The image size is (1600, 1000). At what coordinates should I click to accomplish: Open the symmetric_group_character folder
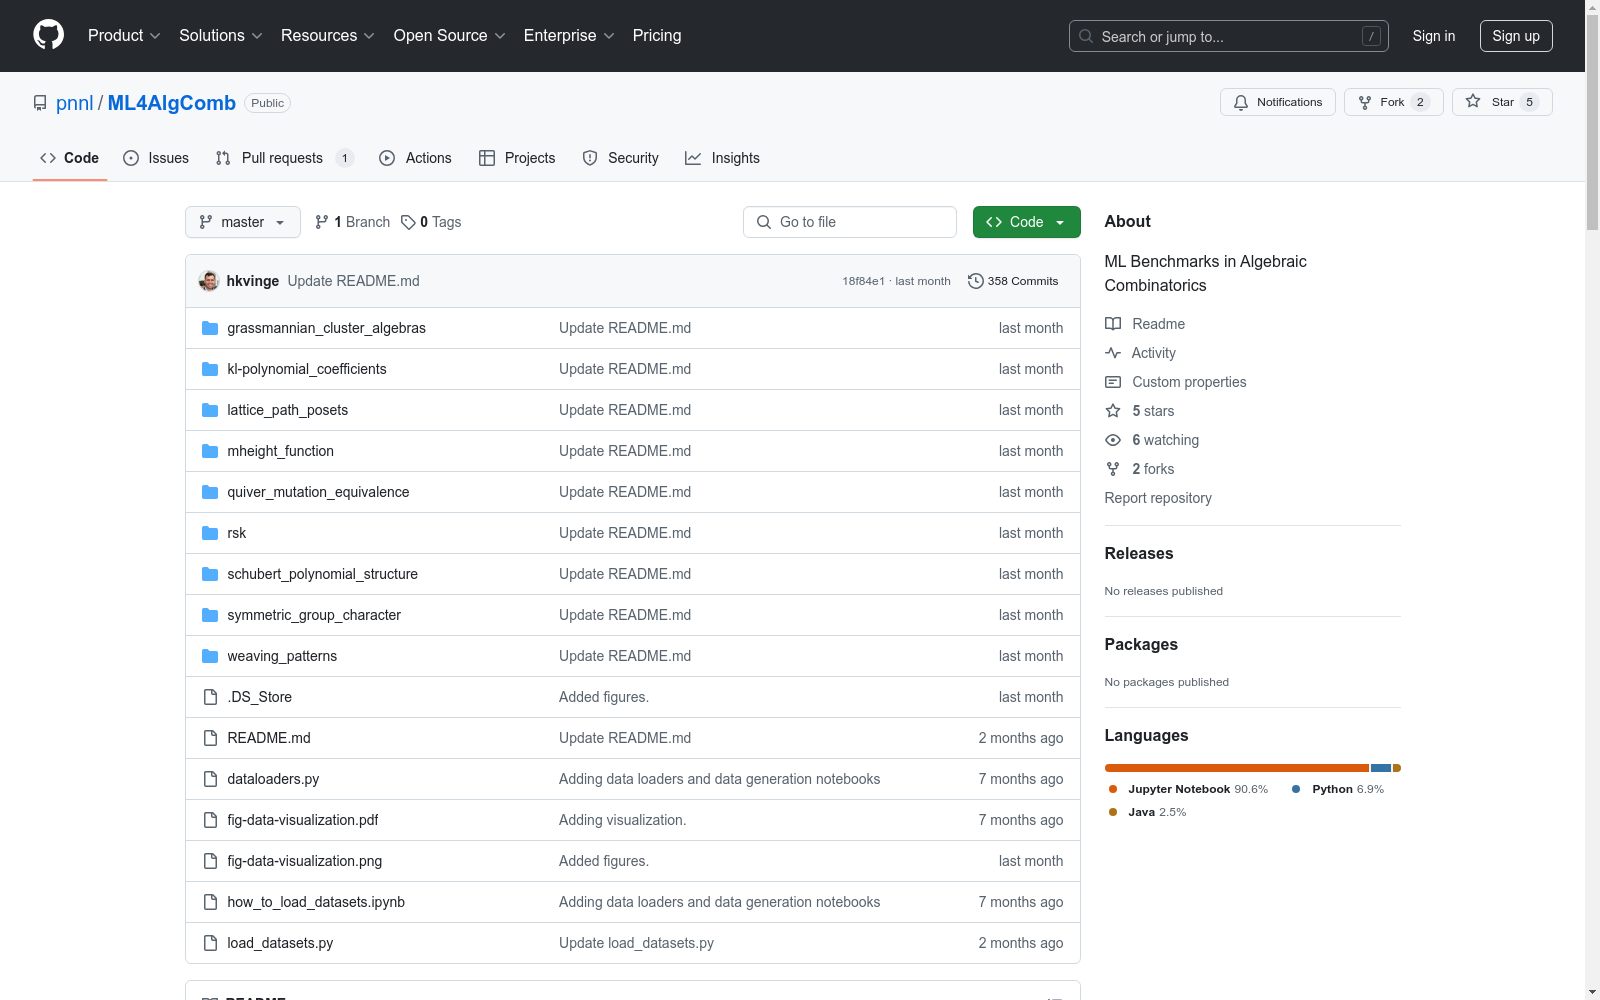pos(314,615)
